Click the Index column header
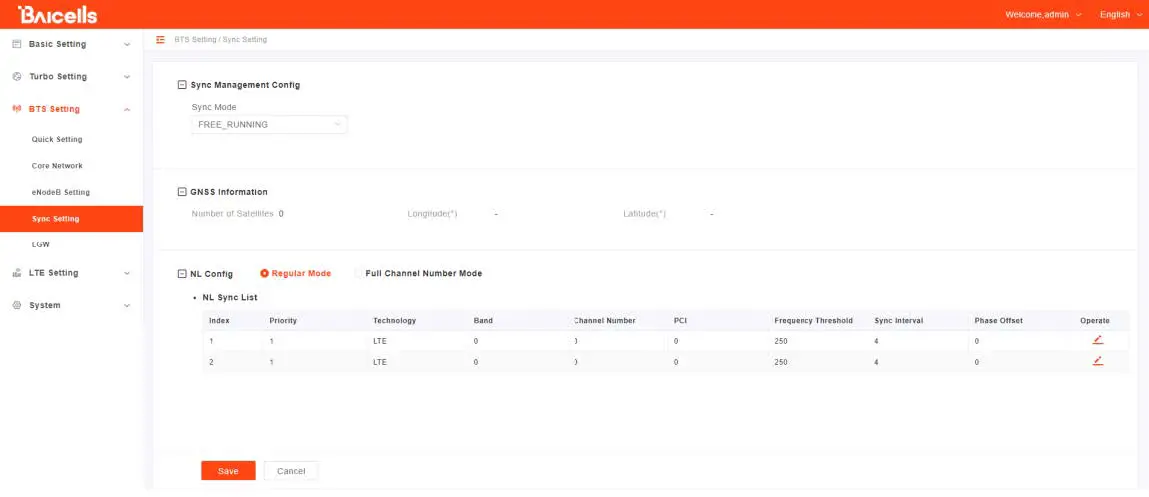 click(219, 320)
